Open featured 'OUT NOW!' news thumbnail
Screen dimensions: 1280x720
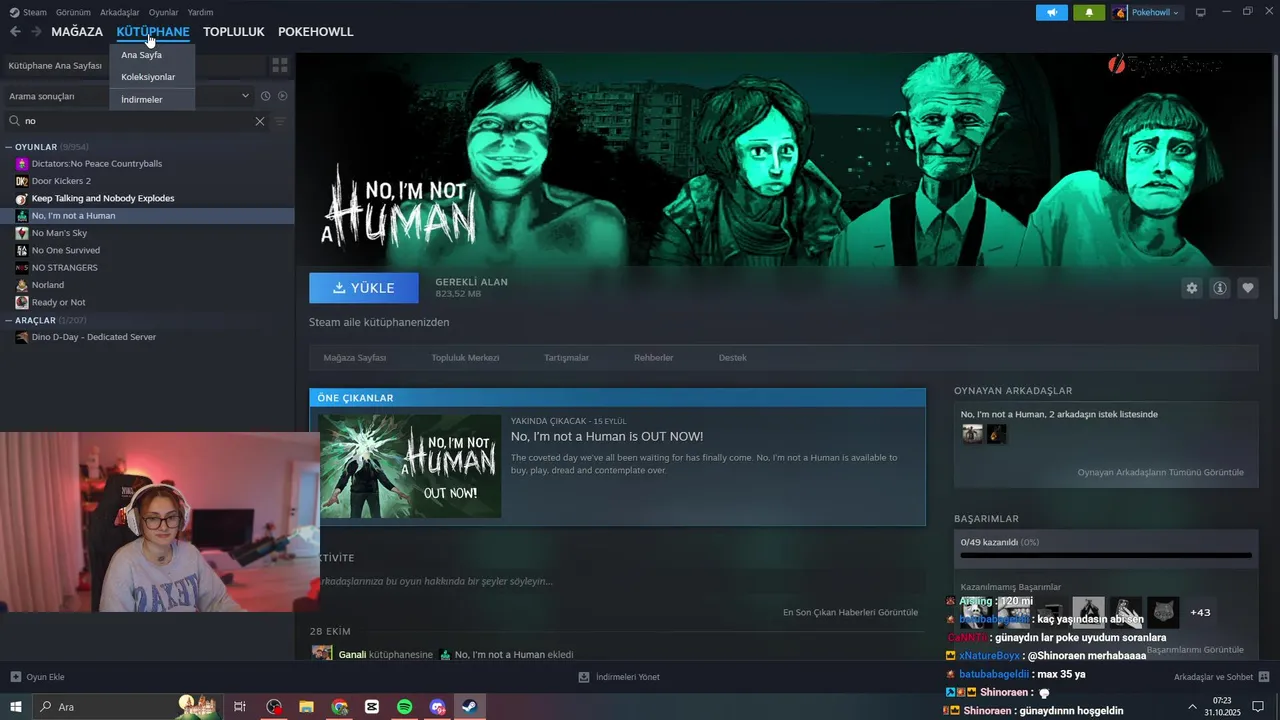(410, 466)
